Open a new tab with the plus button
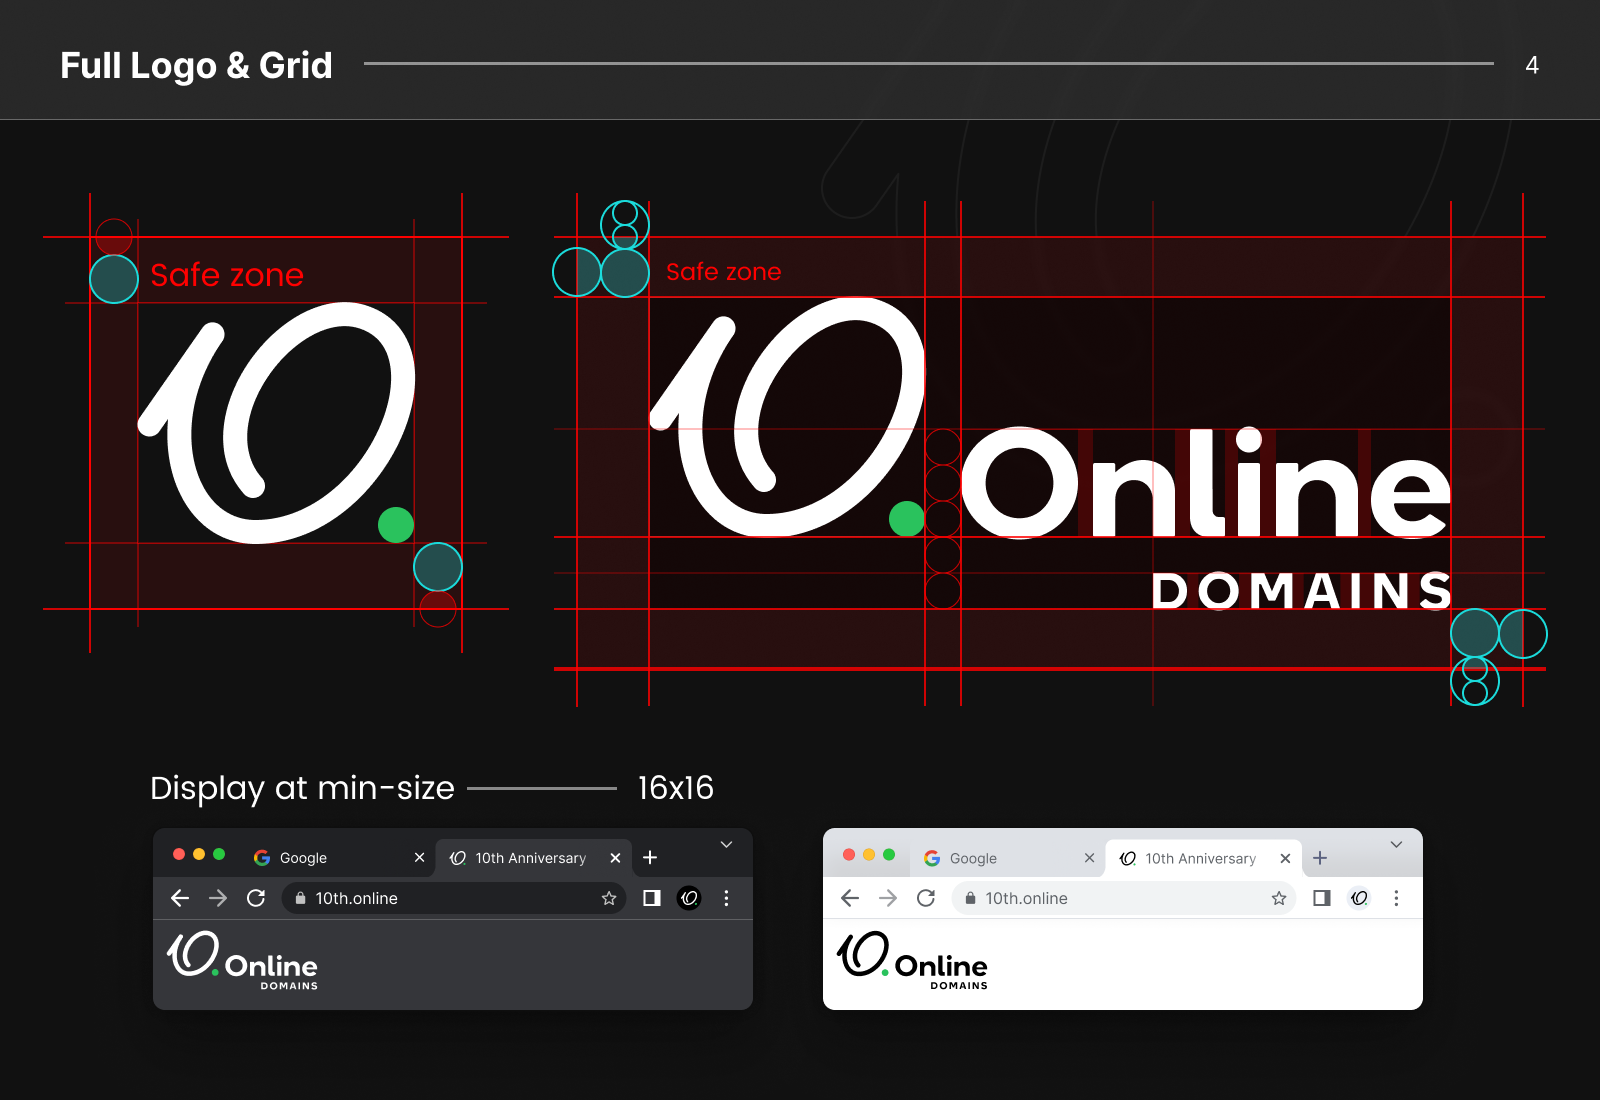This screenshot has height=1100, width=1600. coord(651,857)
